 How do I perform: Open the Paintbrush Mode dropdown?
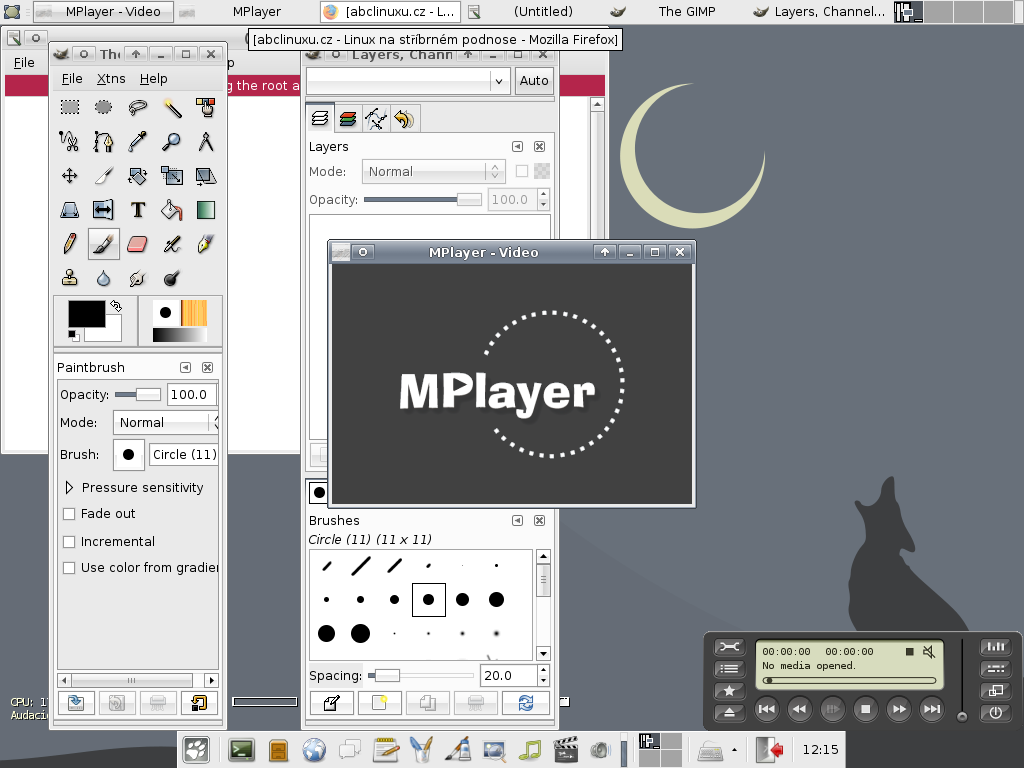(166, 423)
